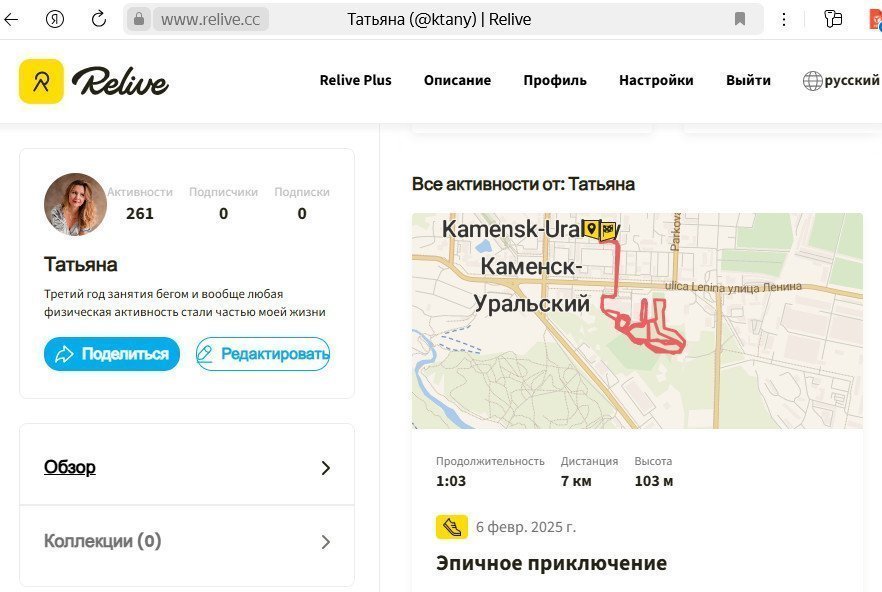The height and width of the screenshot is (592, 882).
Task: Click Подписки count 0
Action: (302, 214)
